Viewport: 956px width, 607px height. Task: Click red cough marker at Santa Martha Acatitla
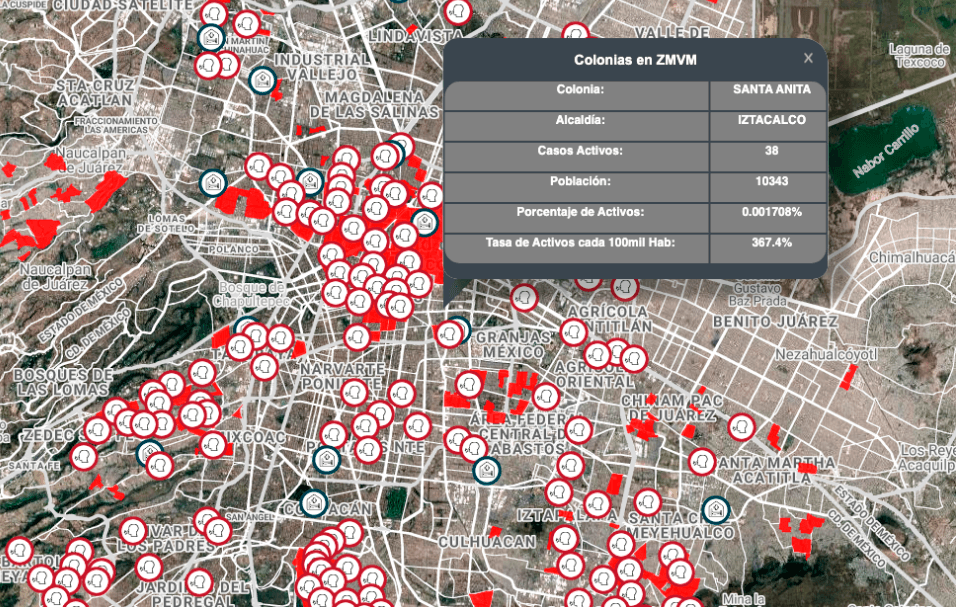click(703, 461)
